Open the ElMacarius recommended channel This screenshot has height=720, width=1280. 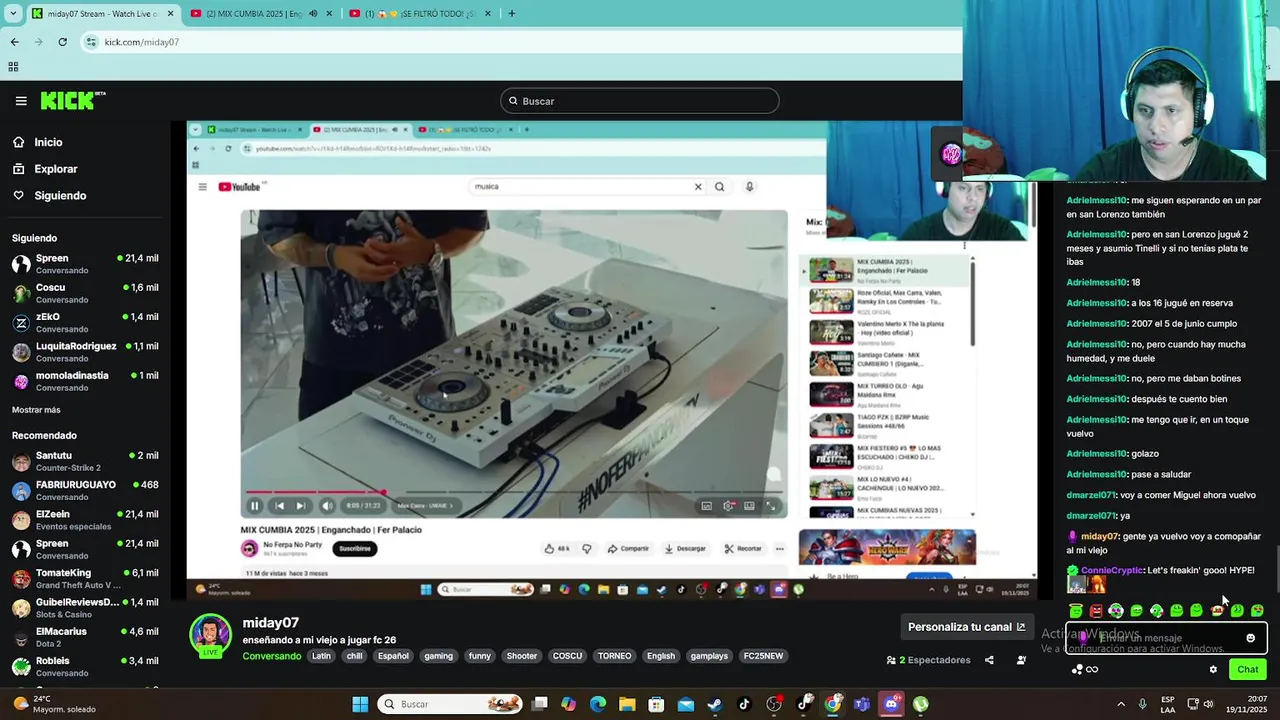pyautogui.click(x=85, y=637)
